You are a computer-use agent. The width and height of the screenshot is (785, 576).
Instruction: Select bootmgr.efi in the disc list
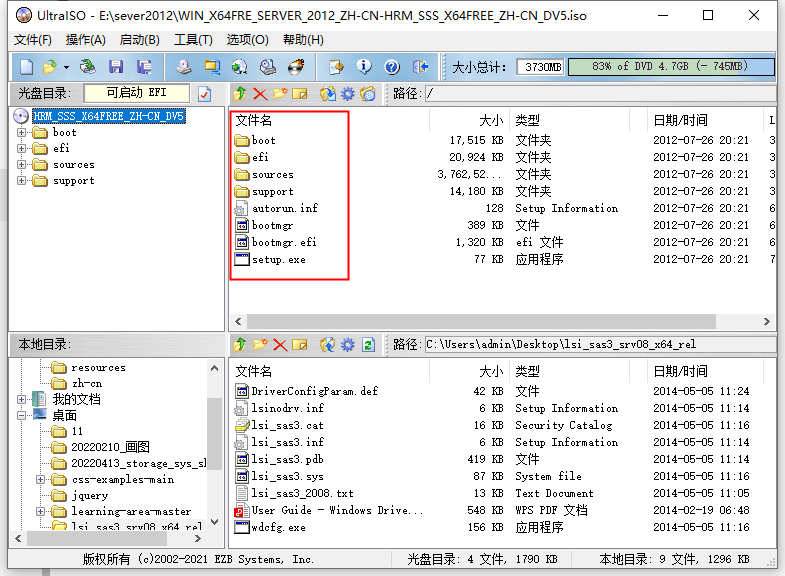pos(276,243)
